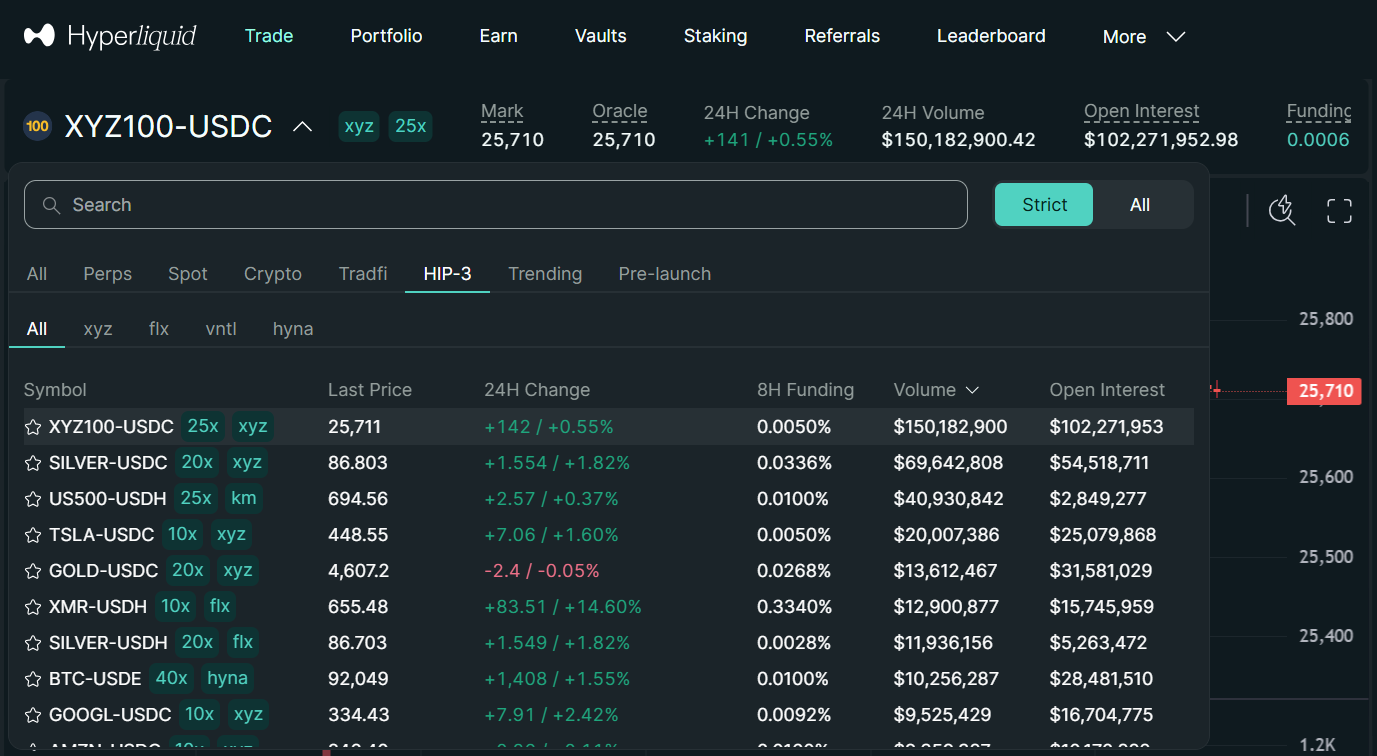Switch to Trending tab
1377x756 pixels.
point(545,274)
